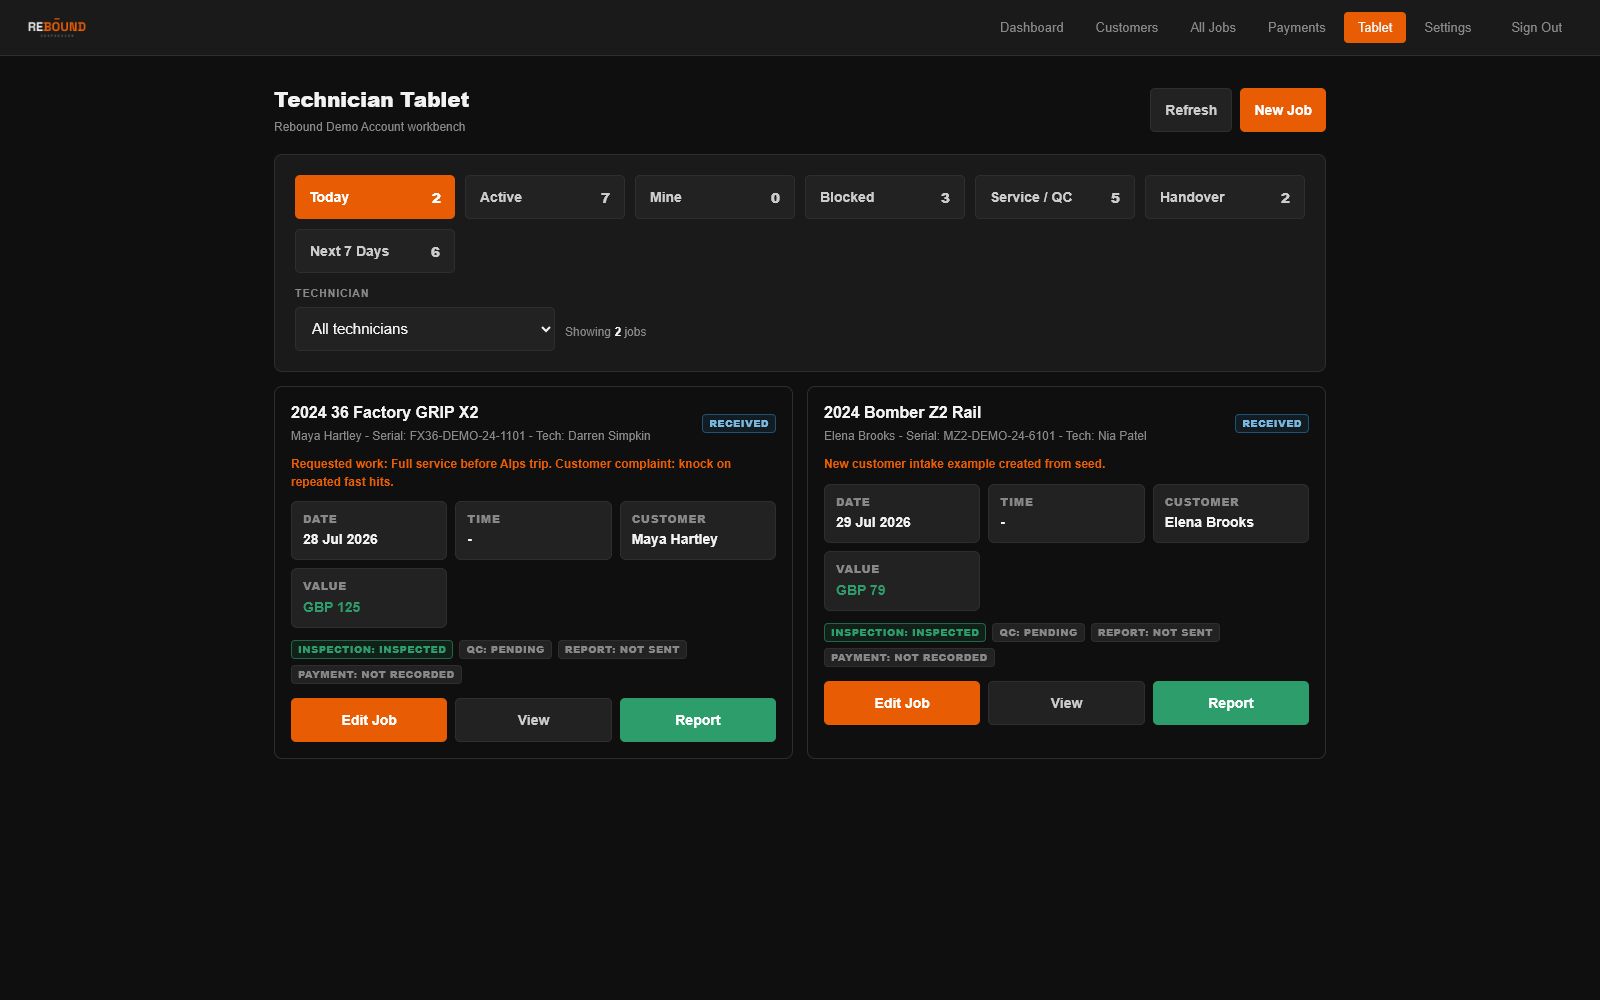Click the GBP 125 value
Screen dimensions: 1600x1000
(331, 607)
